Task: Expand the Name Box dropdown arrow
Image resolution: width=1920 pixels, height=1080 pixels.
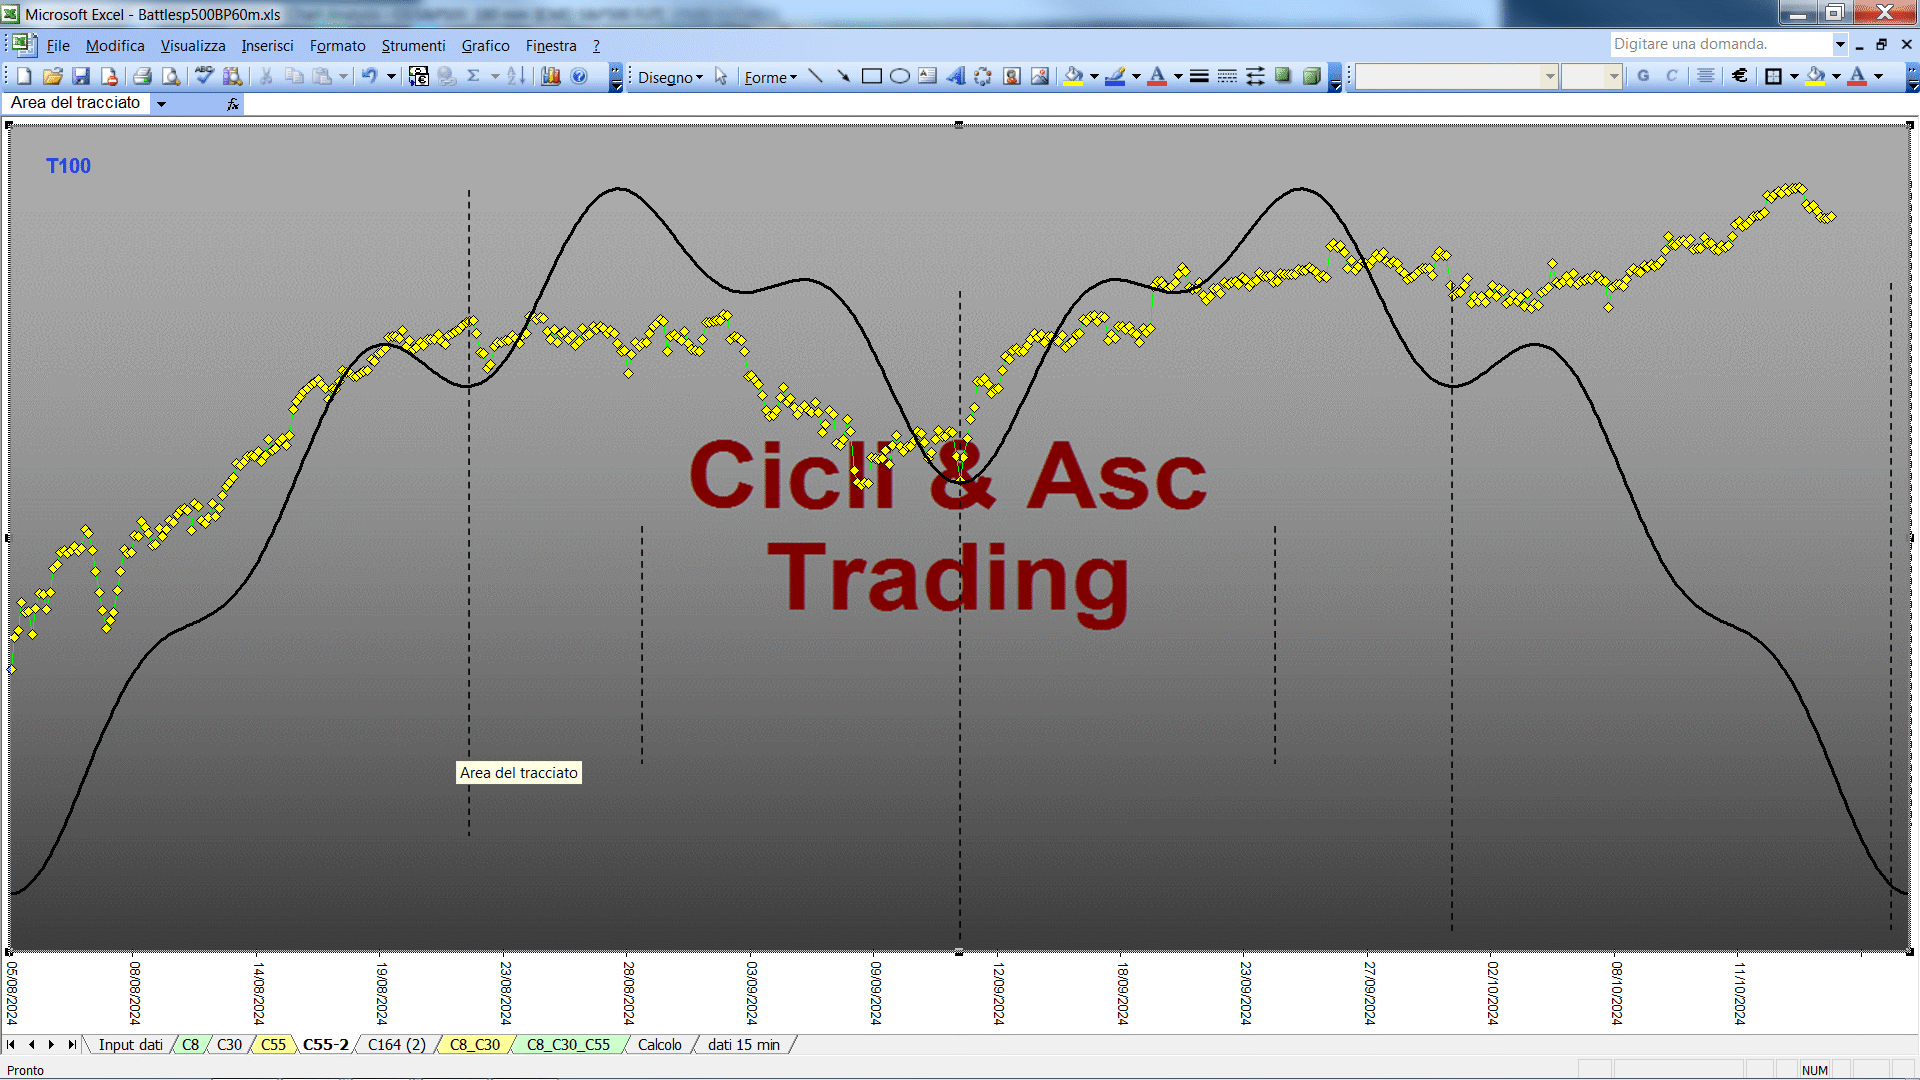Action: pyautogui.click(x=161, y=103)
